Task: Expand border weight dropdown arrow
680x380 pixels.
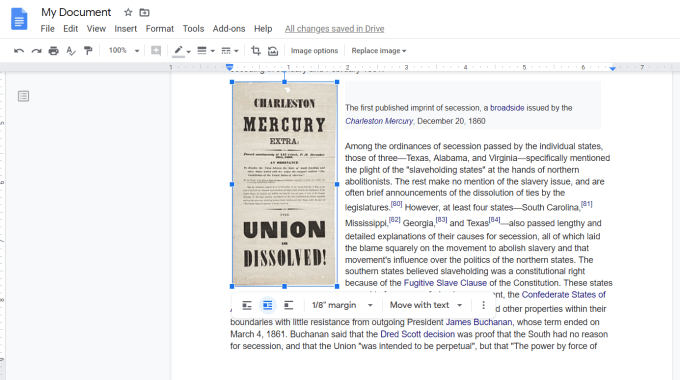Action: 212,51
